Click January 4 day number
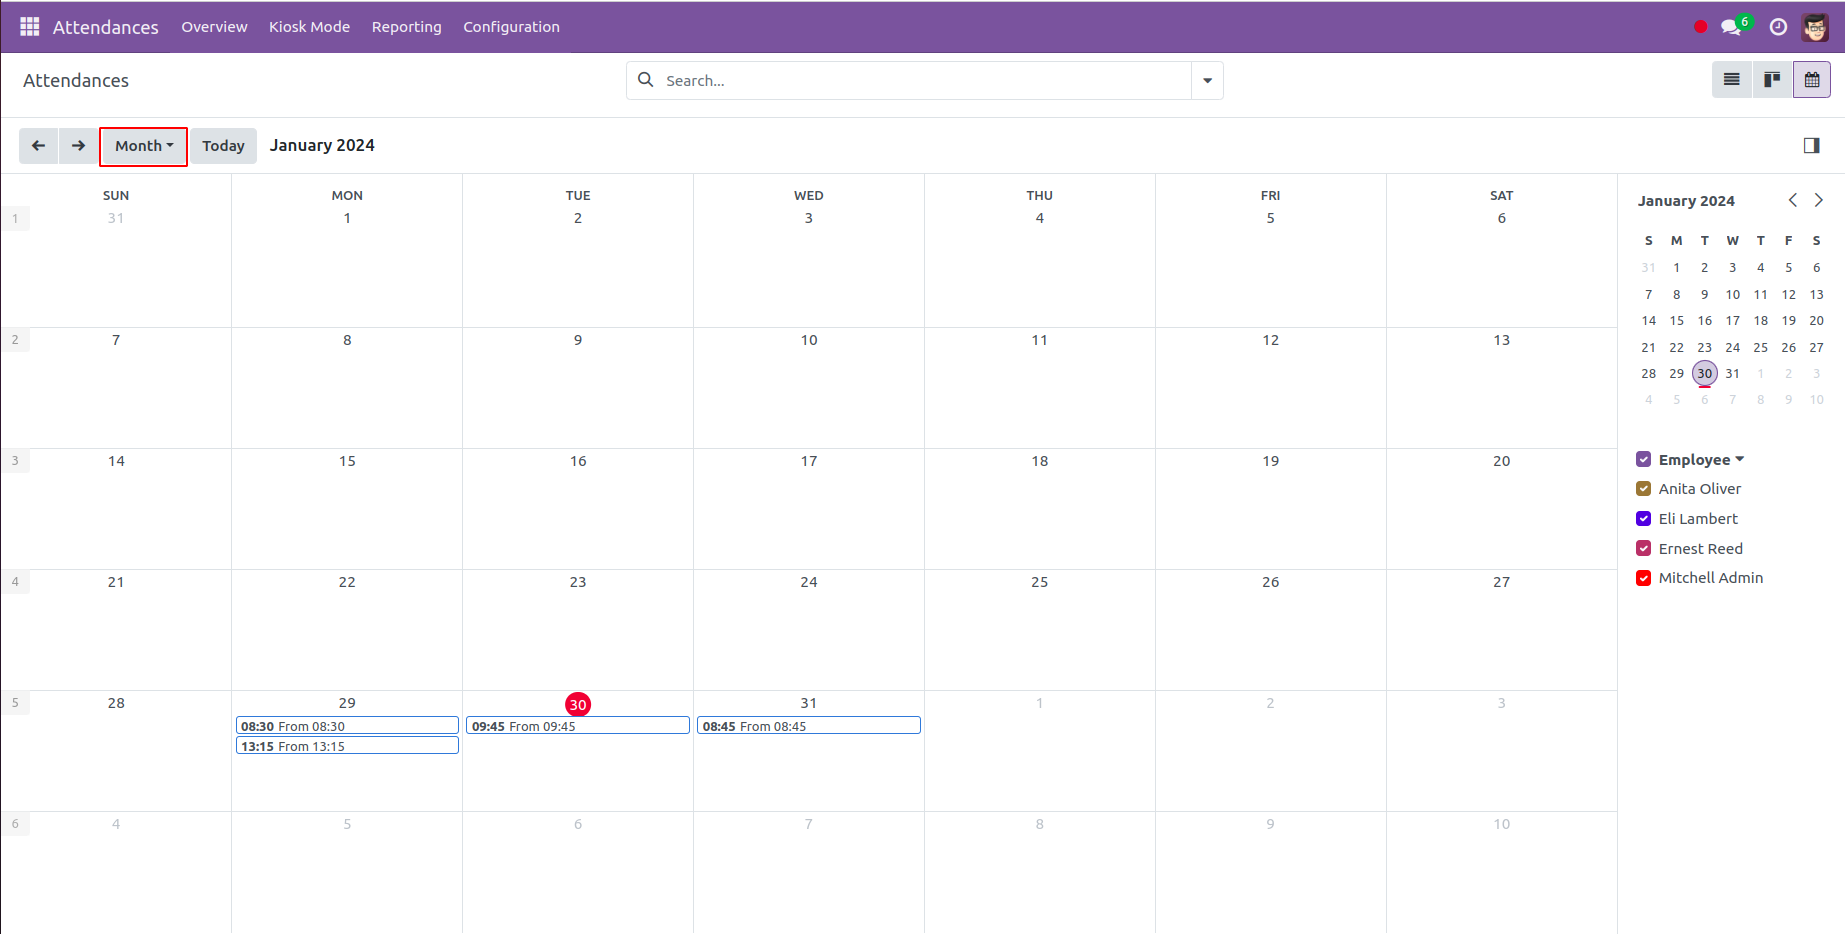 pos(1040,218)
